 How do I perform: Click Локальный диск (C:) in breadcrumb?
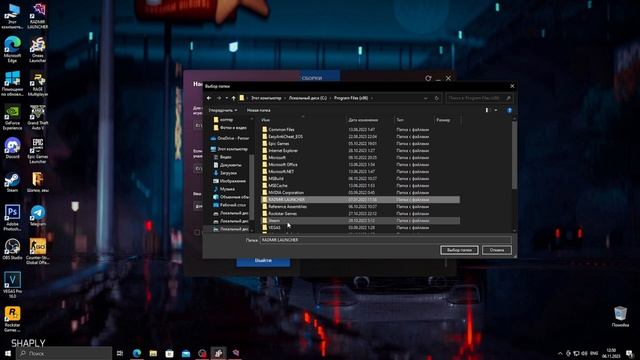click(307, 98)
